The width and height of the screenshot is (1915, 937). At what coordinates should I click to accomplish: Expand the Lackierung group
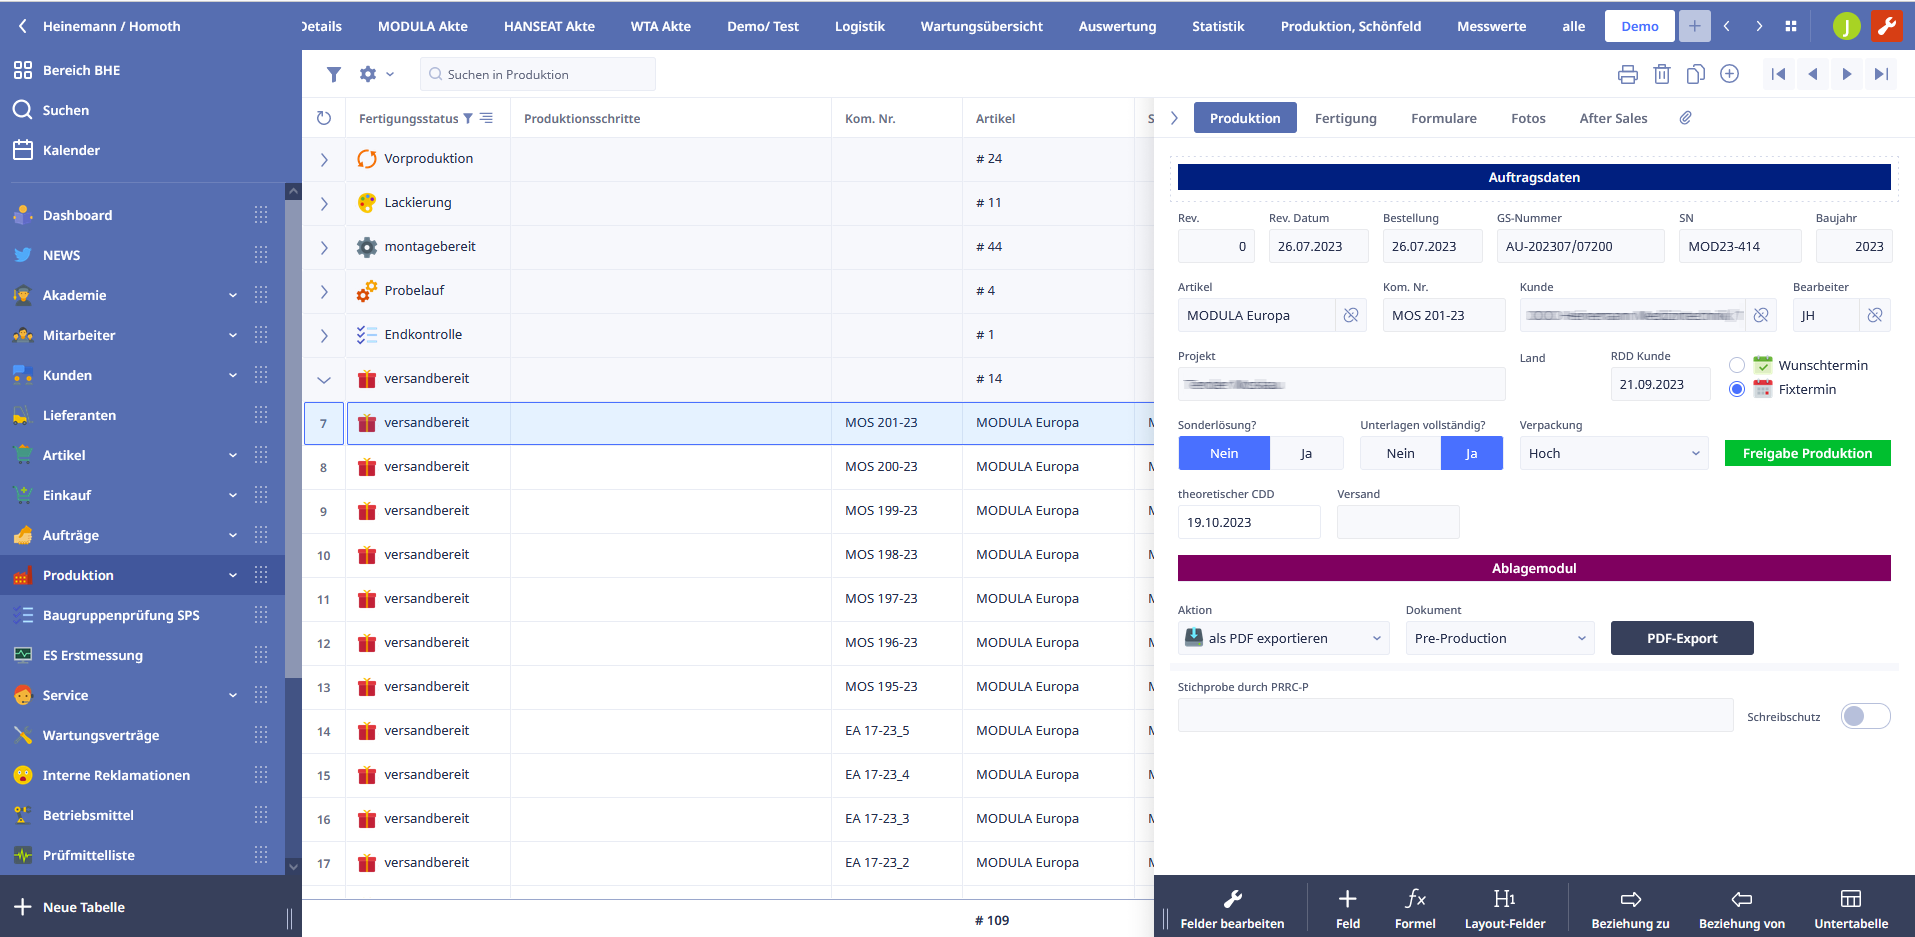pyautogui.click(x=324, y=203)
